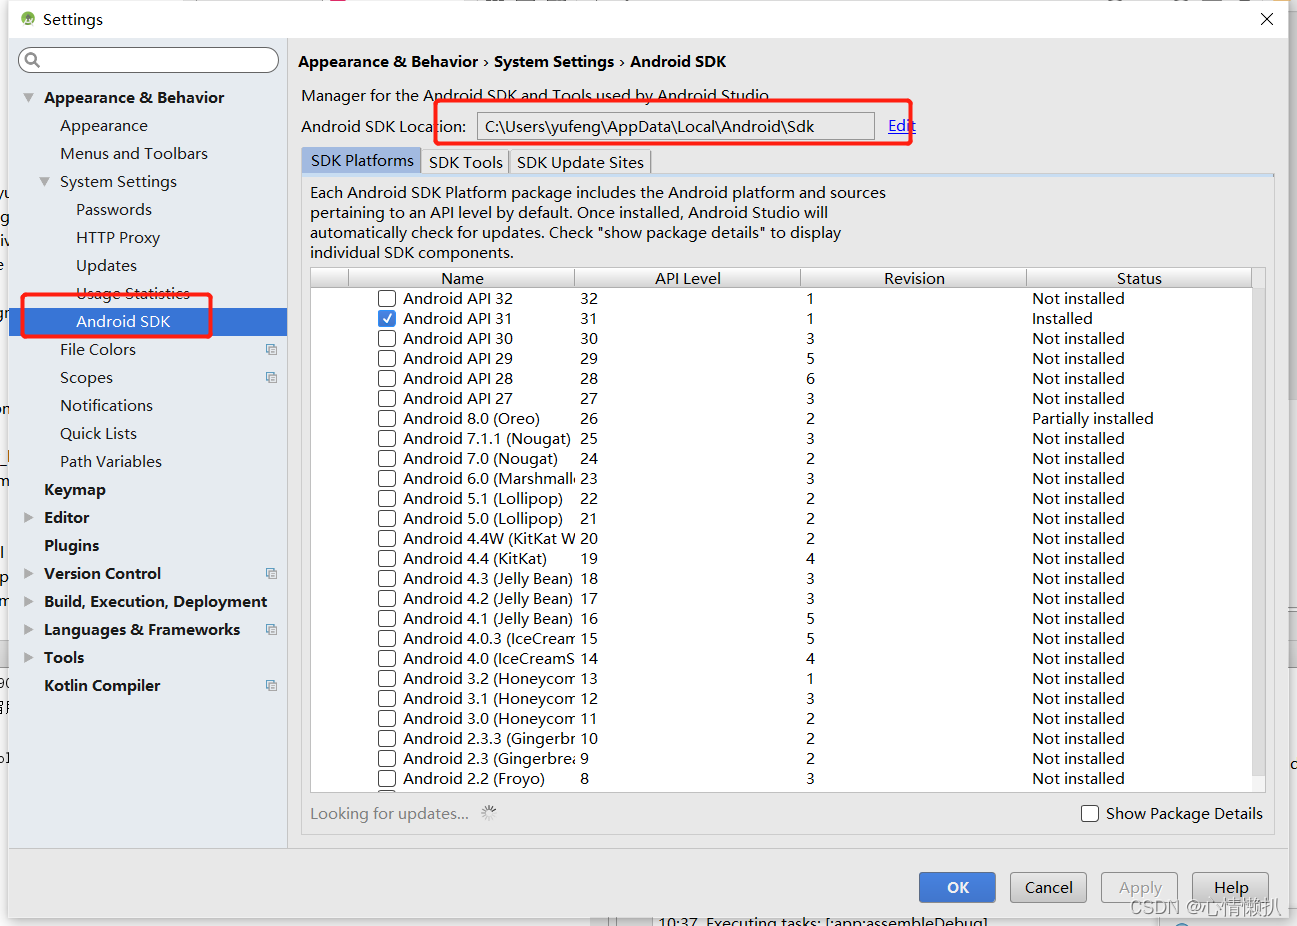Select Menus and Toolbars settings page
The image size is (1297, 926).
pos(134,153)
